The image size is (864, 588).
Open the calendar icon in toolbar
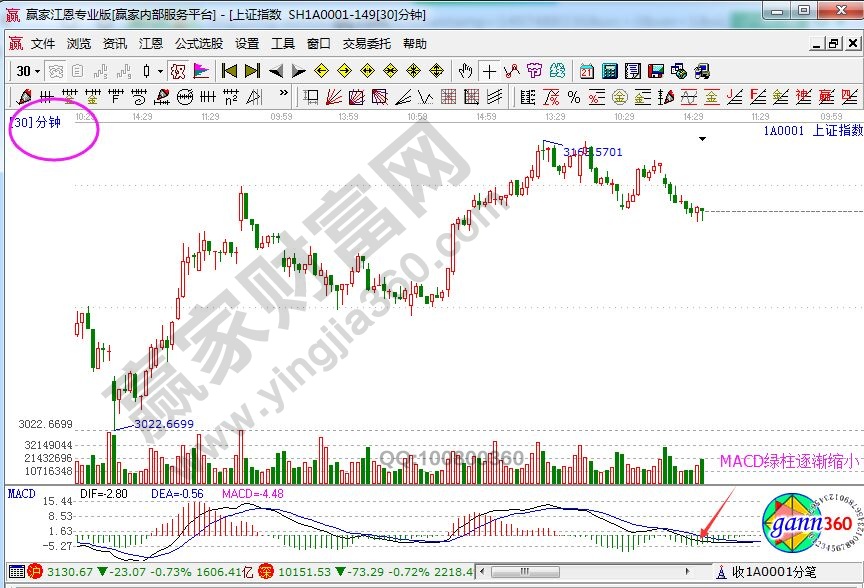point(586,71)
